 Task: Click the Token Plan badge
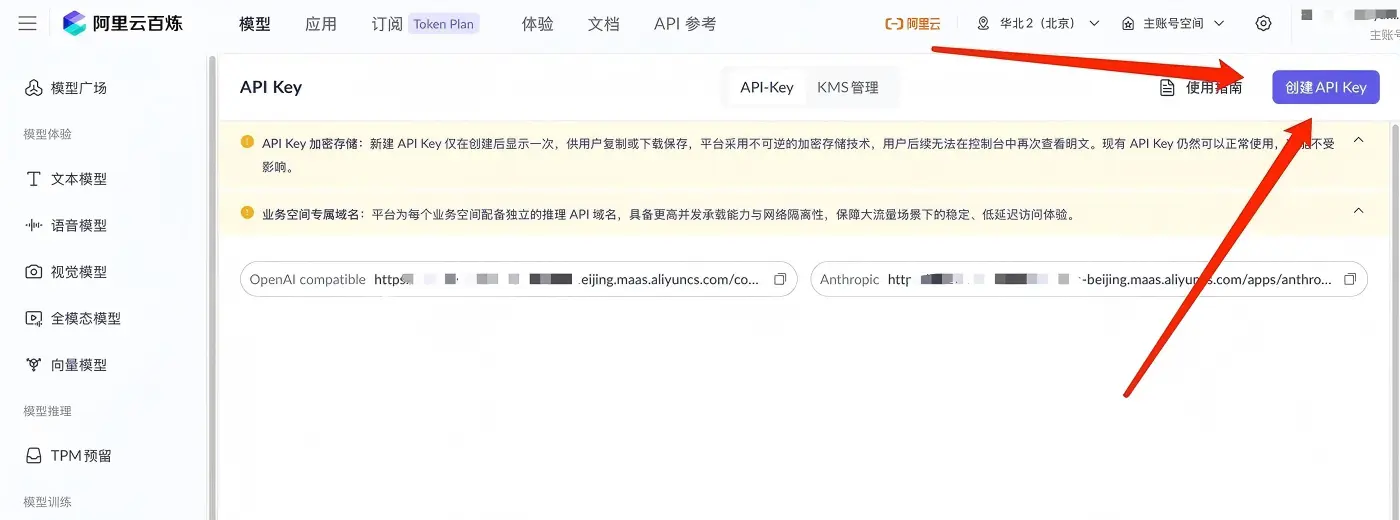click(444, 24)
